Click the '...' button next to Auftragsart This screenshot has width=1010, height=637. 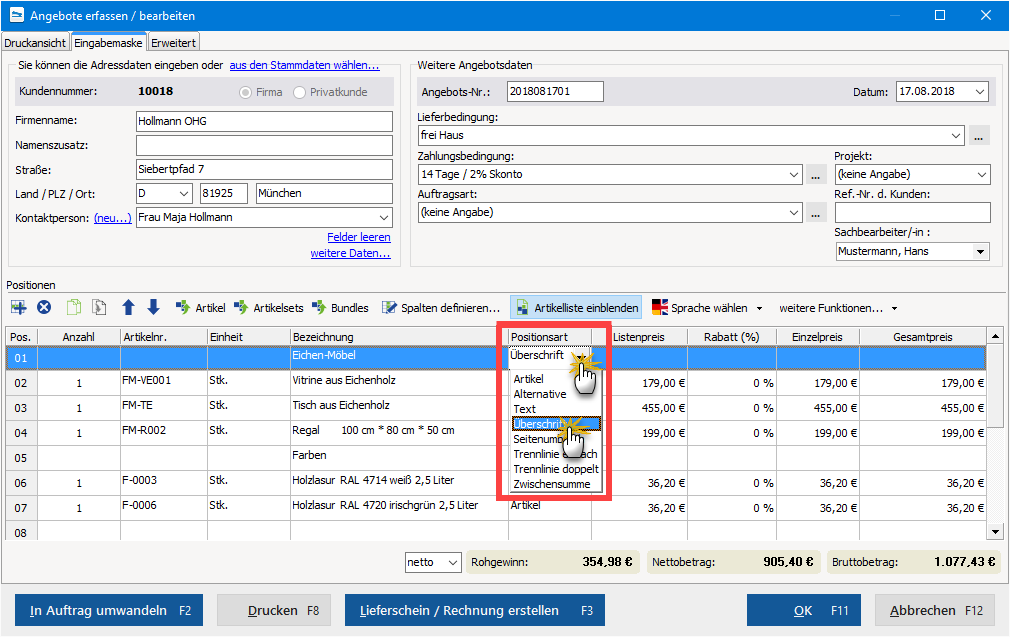[x=815, y=212]
